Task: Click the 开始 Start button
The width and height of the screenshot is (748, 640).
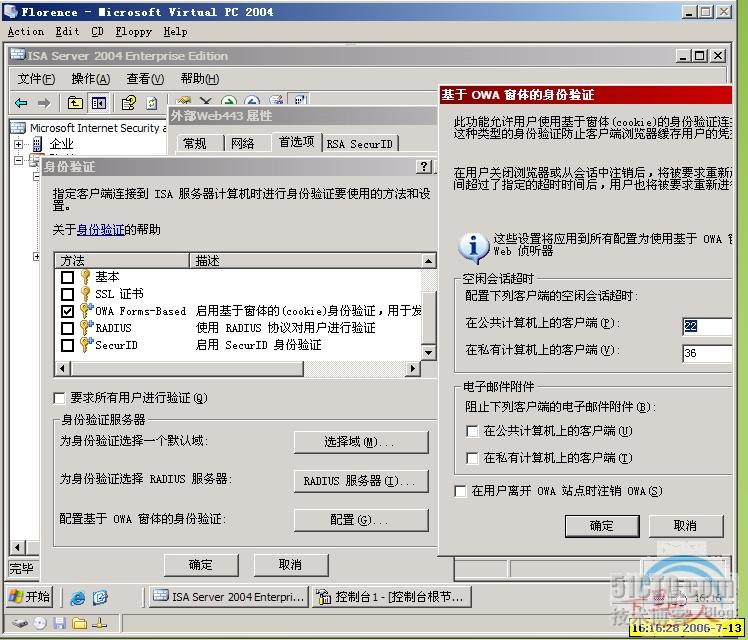Action: [x=29, y=597]
